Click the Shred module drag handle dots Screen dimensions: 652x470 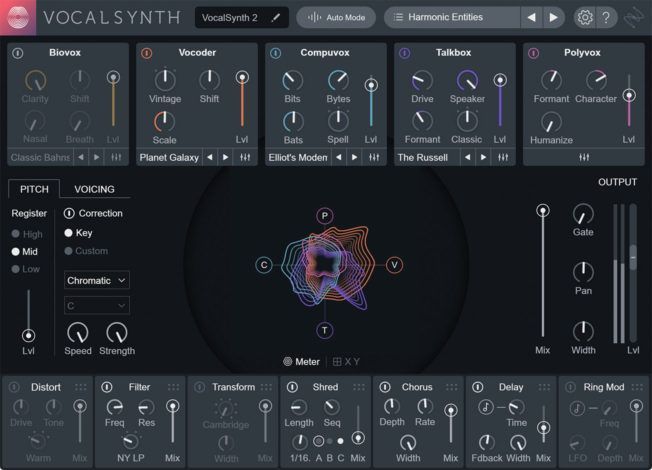click(359, 387)
